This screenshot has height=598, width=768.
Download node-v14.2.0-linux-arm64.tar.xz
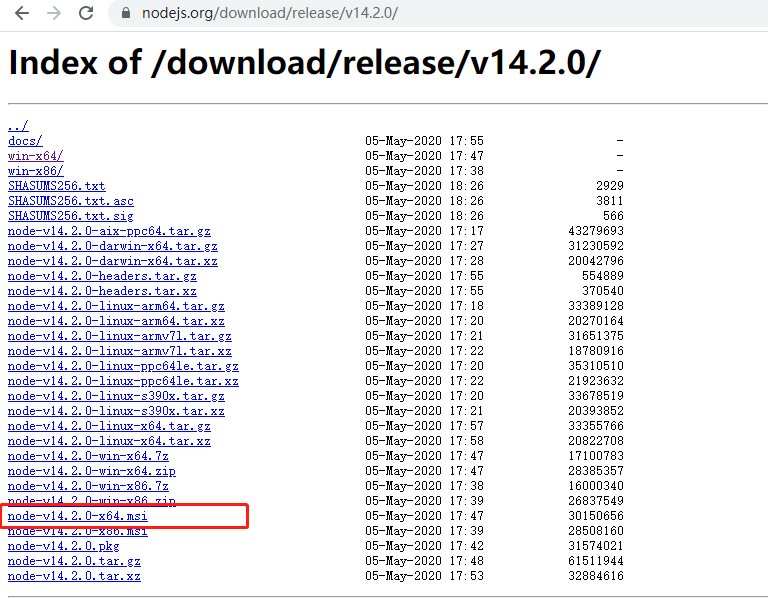click(116, 321)
